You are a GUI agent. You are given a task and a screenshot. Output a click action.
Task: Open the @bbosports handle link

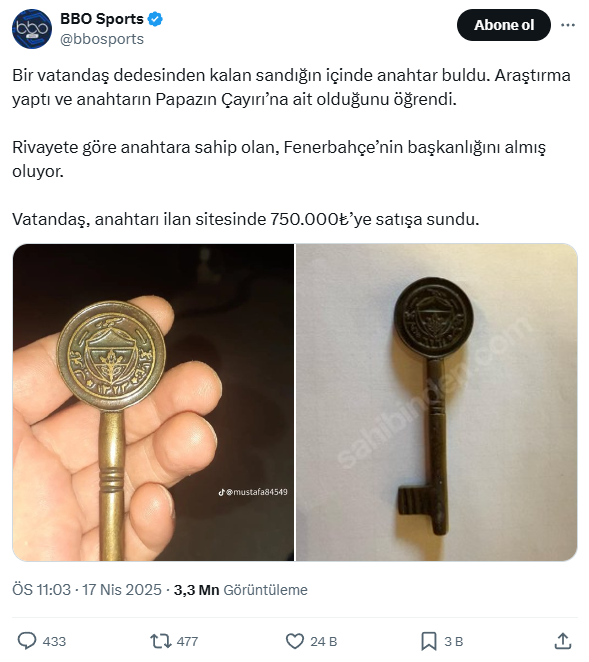102,39
